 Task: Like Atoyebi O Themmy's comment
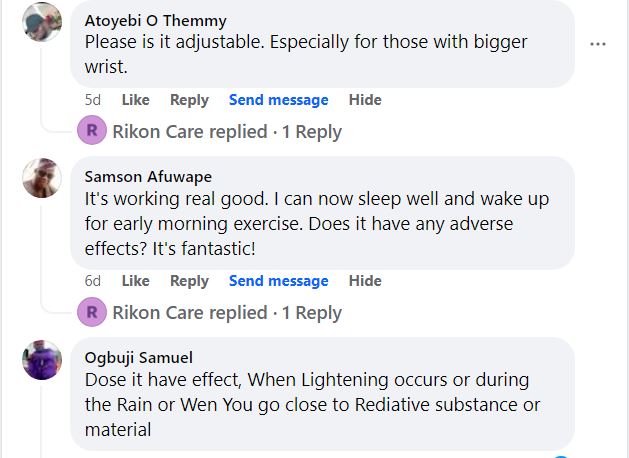click(x=136, y=100)
